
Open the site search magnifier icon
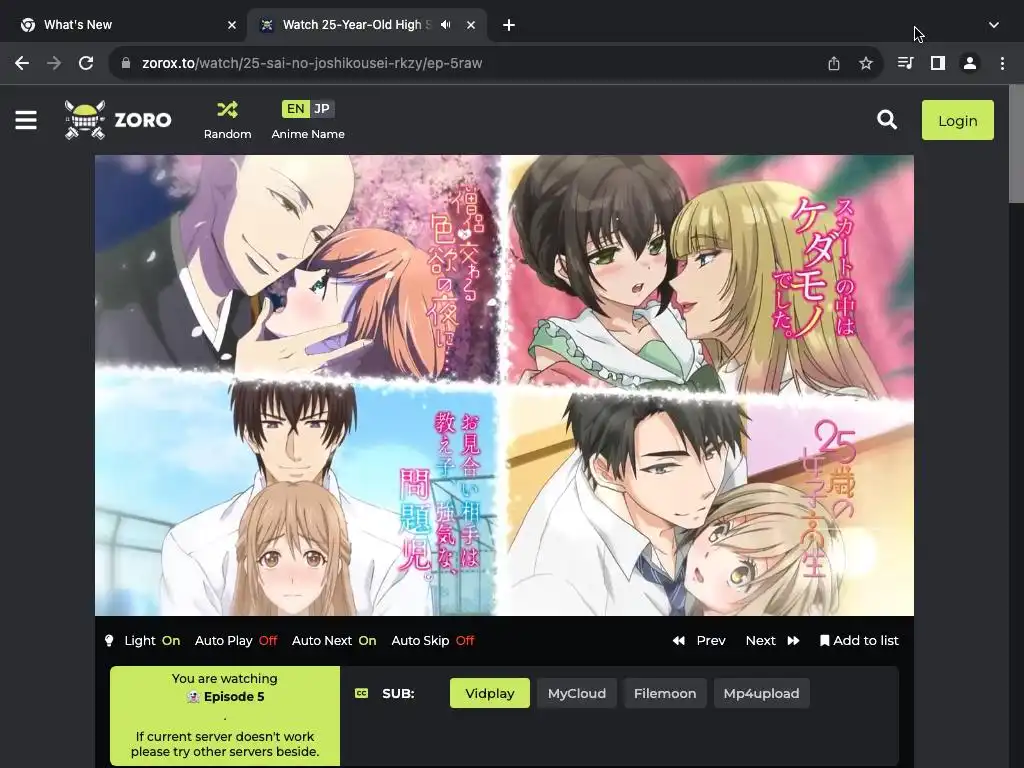pyautogui.click(x=886, y=120)
